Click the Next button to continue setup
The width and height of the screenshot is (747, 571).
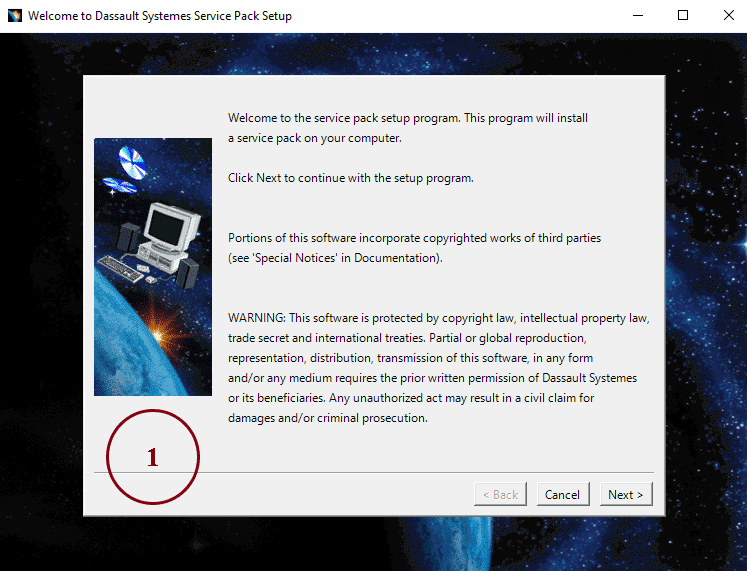(626, 494)
